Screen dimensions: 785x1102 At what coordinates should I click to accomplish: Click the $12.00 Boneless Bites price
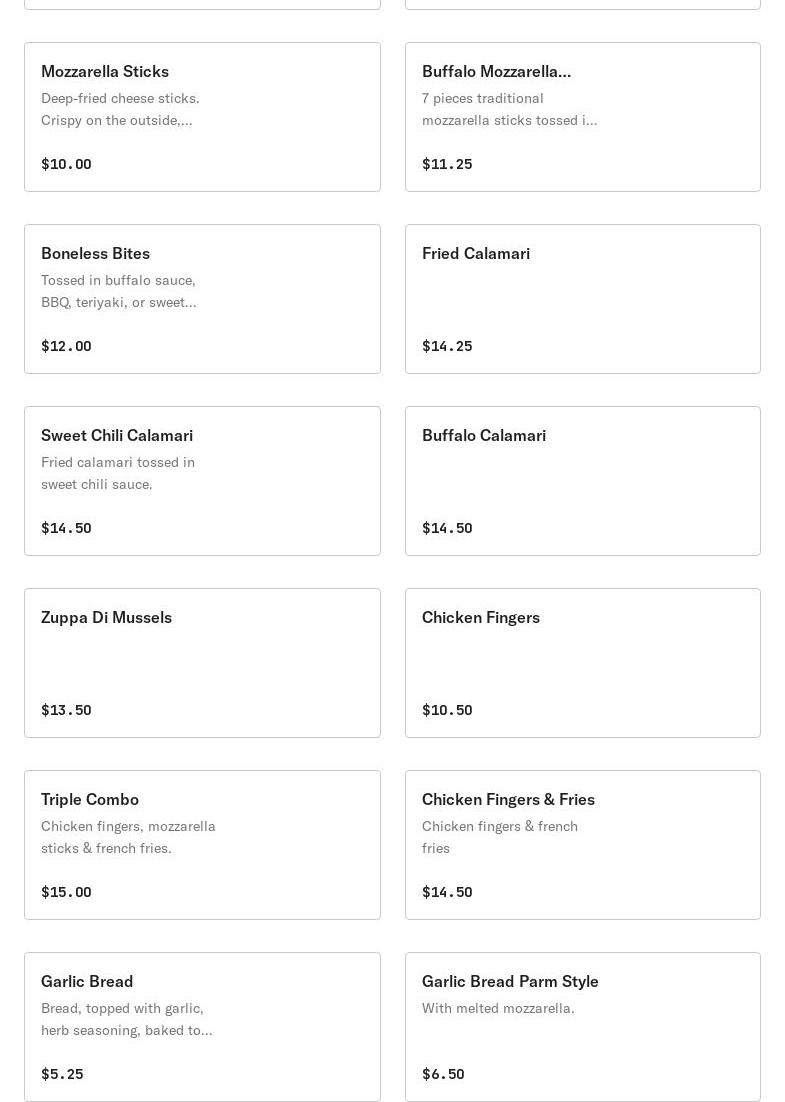pyautogui.click(x=66, y=346)
